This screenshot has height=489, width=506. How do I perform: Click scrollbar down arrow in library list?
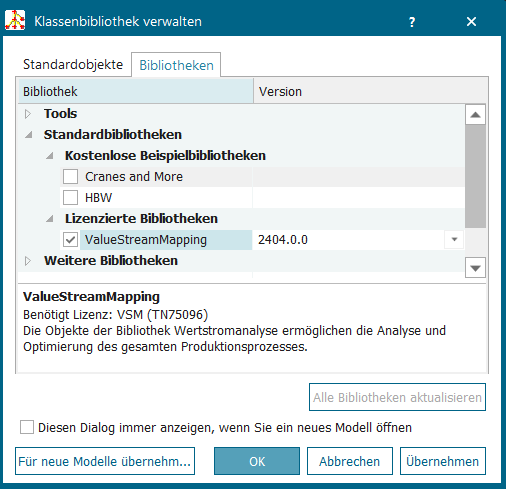(475, 267)
